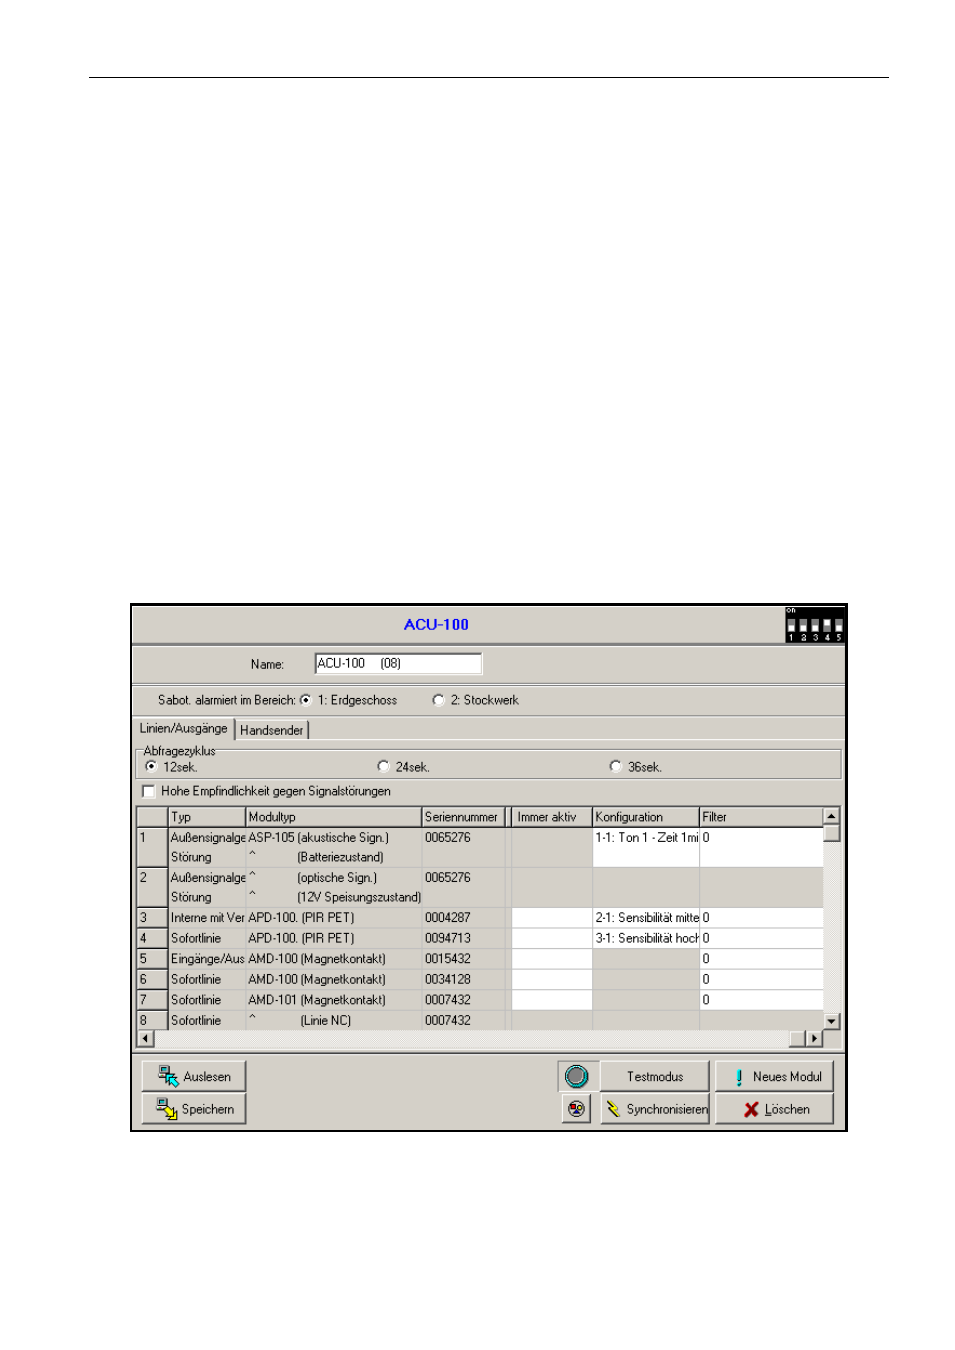This screenshot has width=955, height=1350.
Task: Click the Konfiguration column header
Action: click(x=646, y=817)
